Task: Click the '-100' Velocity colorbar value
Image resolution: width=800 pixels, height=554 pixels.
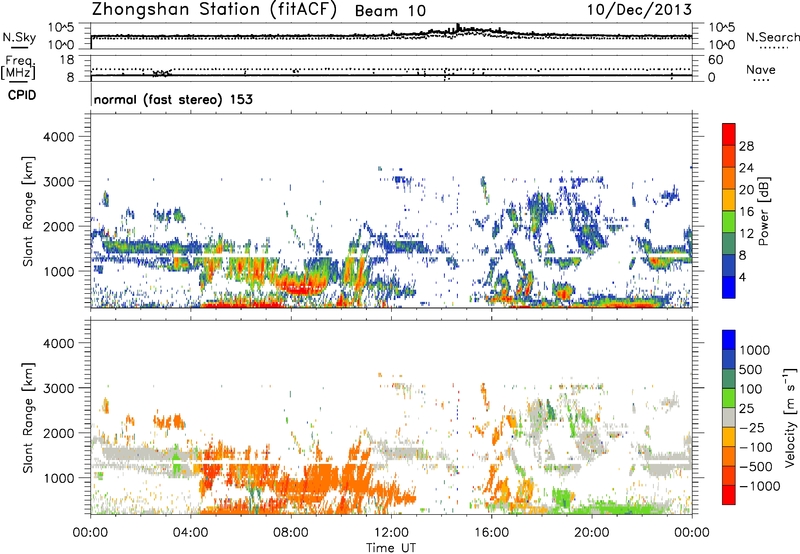Action: tap(758, 447)
